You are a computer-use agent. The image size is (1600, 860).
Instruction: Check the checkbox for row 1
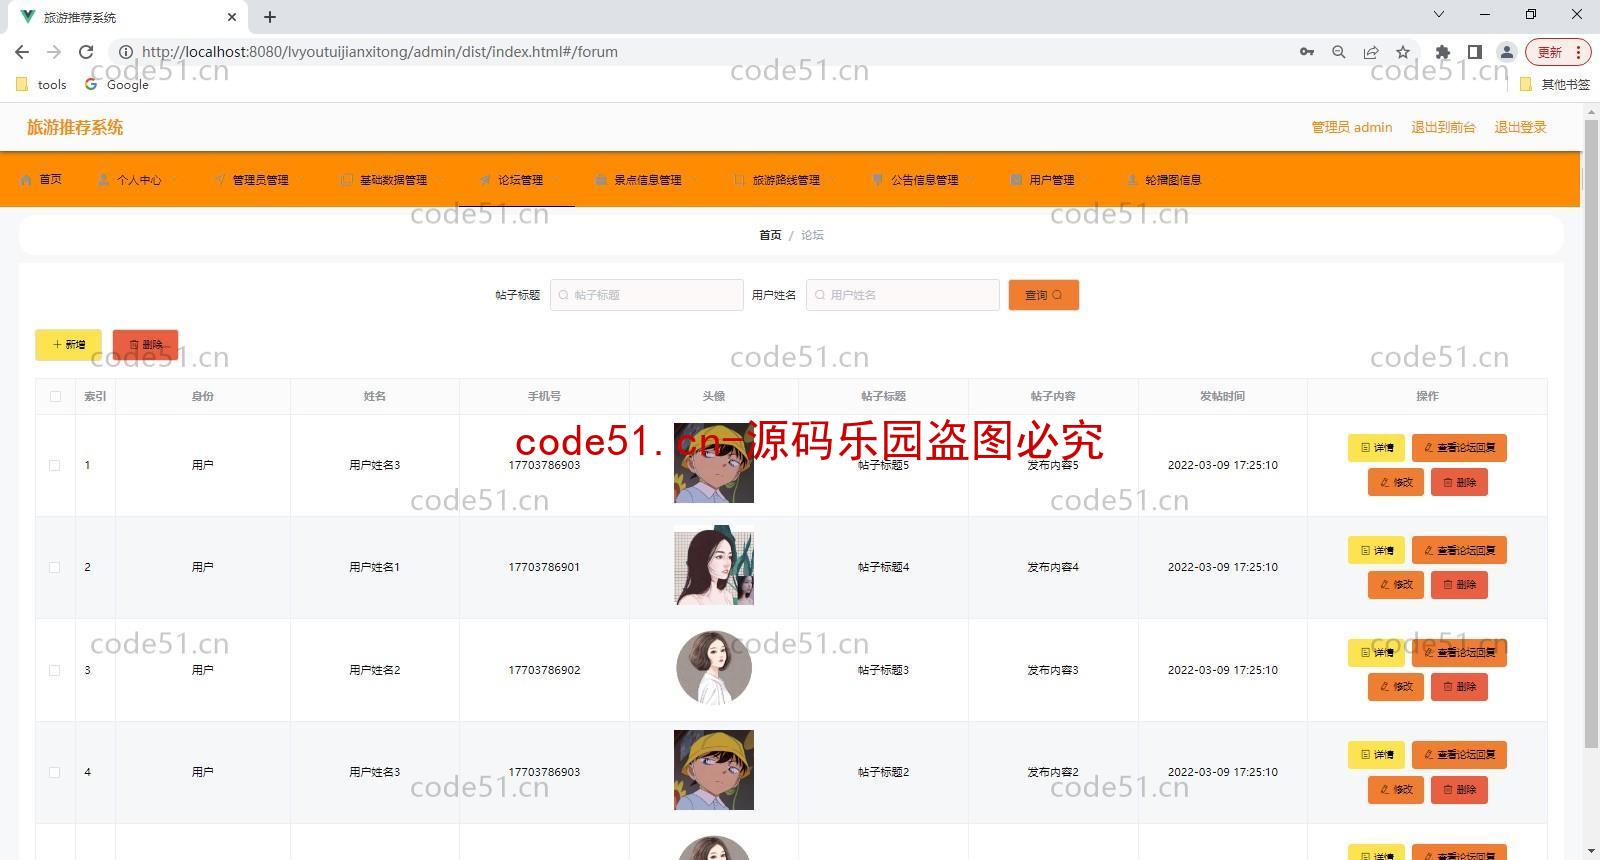pos(55,466)
